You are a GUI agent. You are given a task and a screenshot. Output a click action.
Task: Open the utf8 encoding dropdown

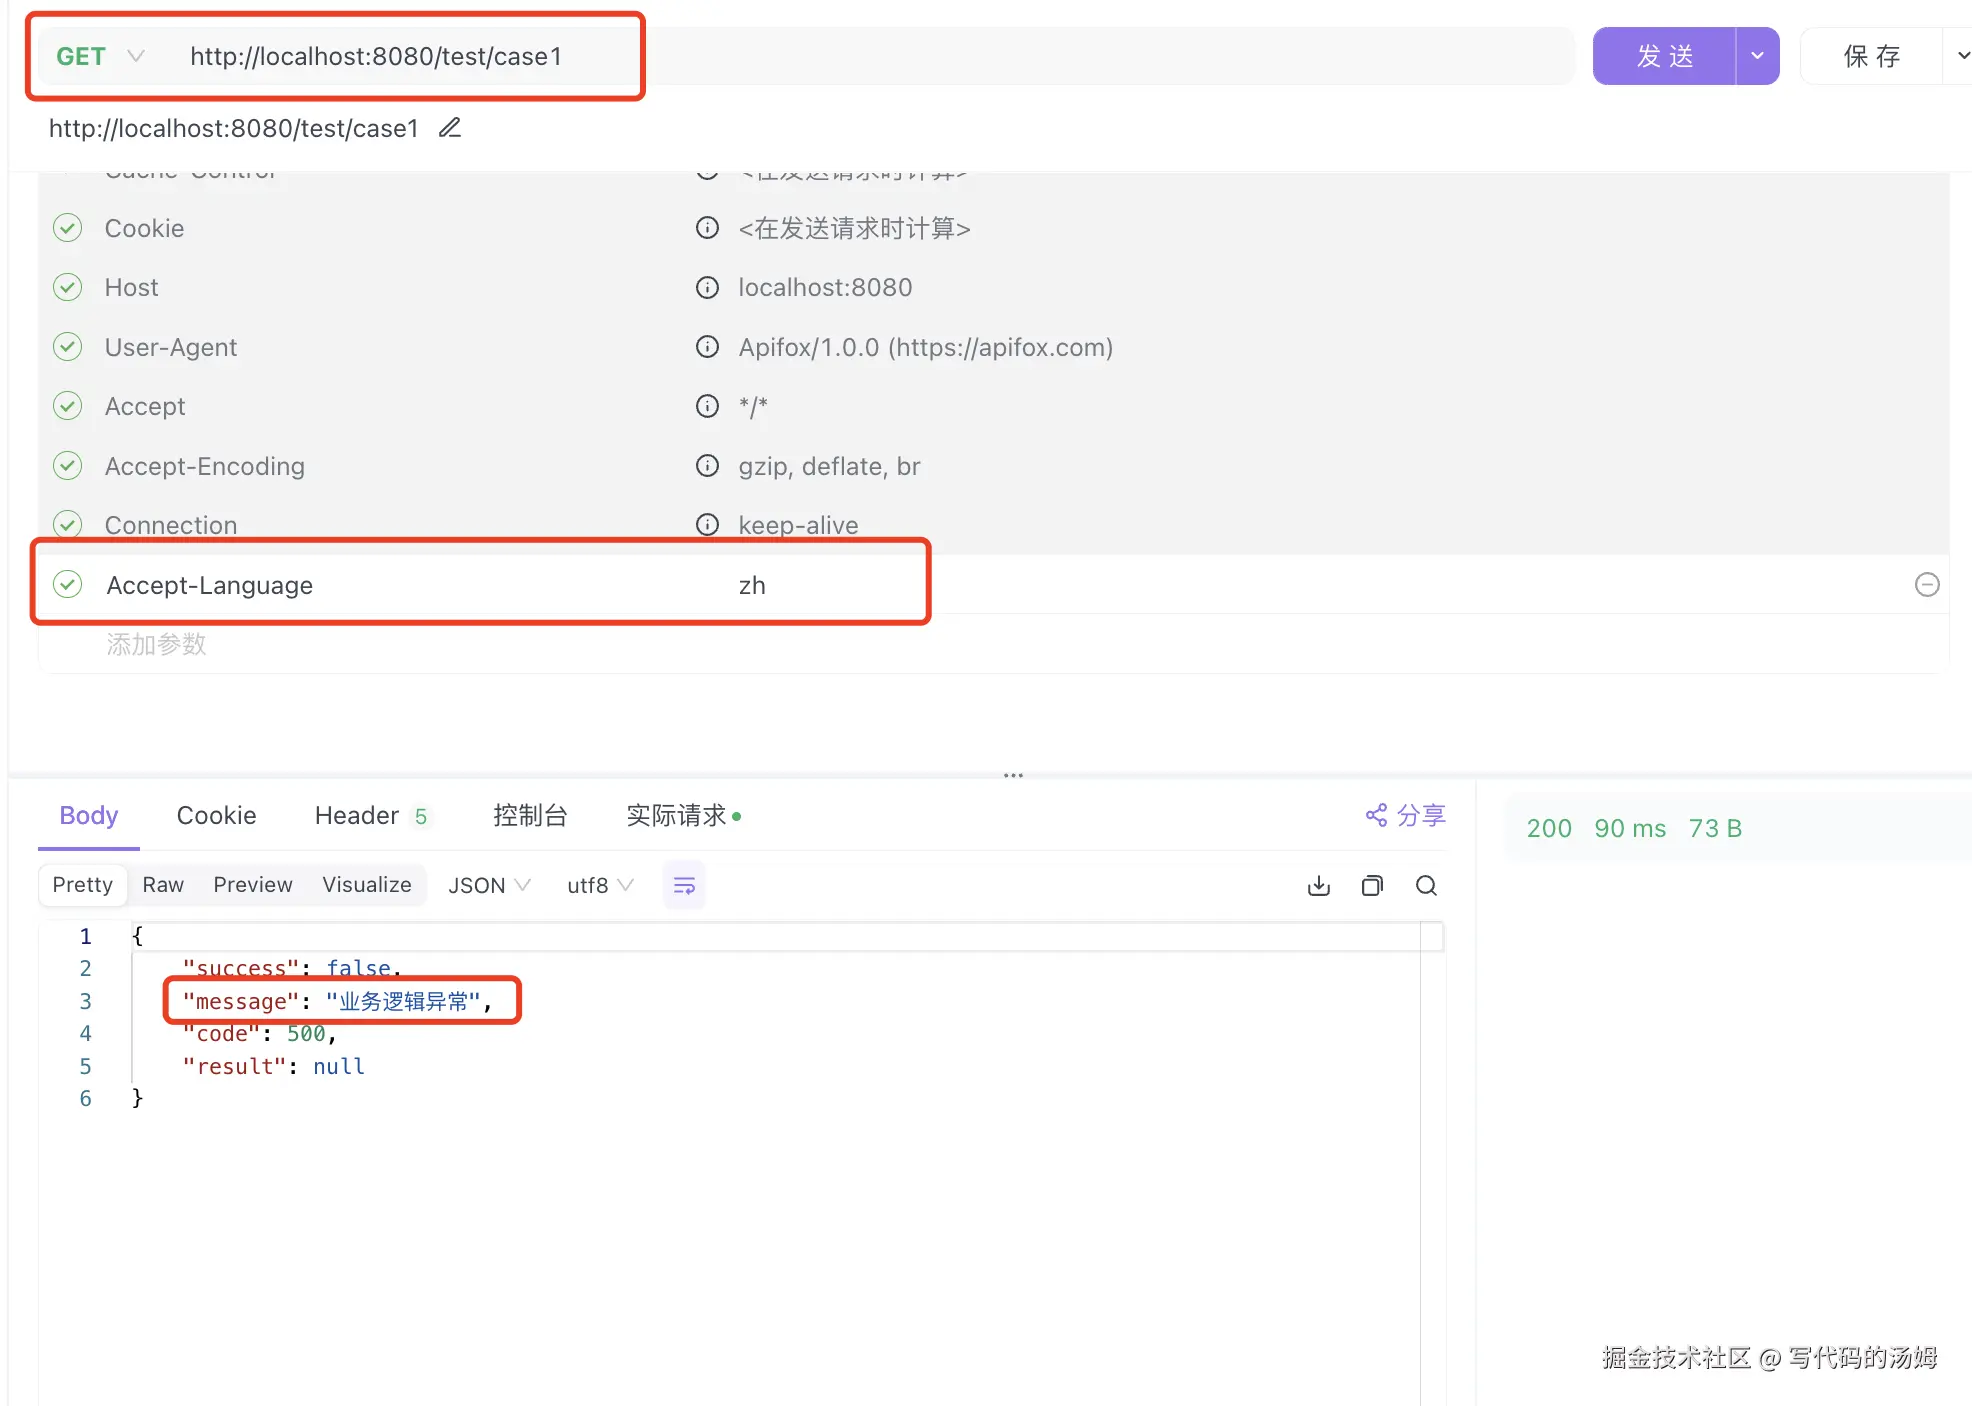(x=599, y=885)
